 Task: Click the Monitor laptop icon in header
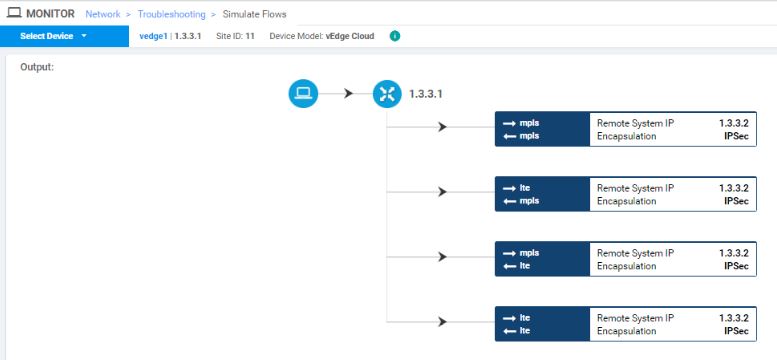pyautogui.click(x=14, y=13)
